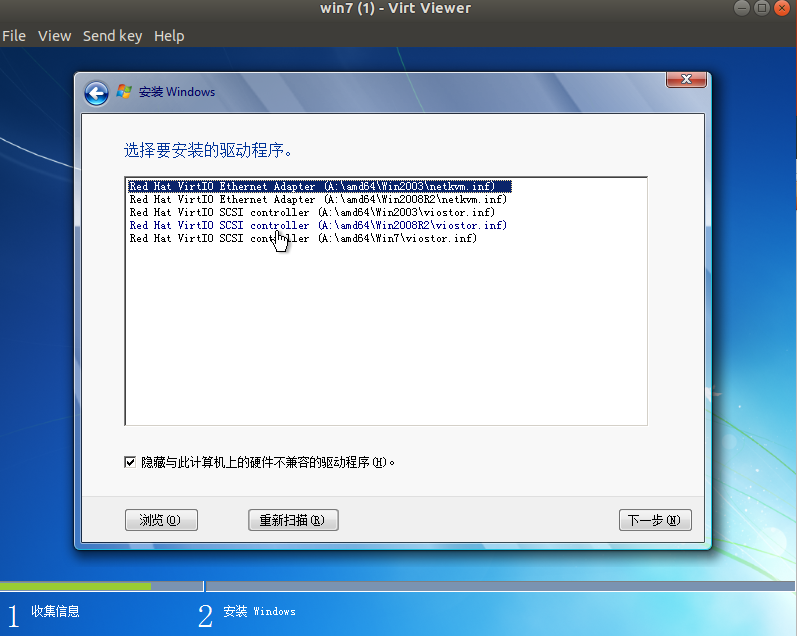This screenshot has width=797, height=636.
Task: Open the View menu
Action: tap(54, 36)
